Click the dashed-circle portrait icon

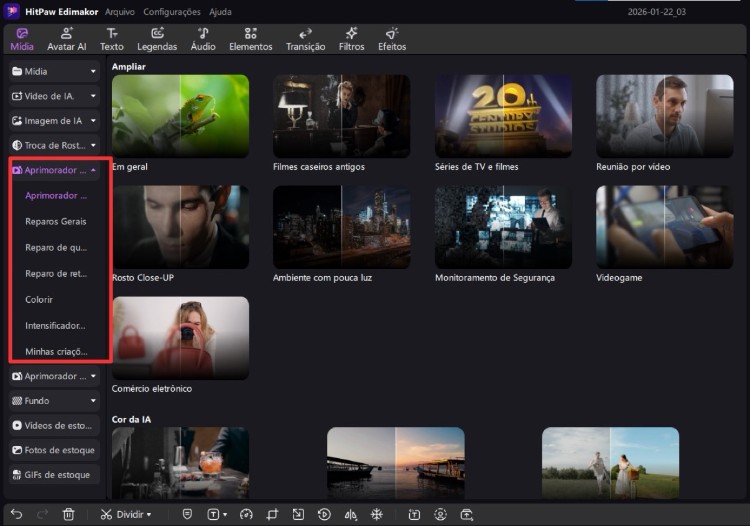[441, 515]
